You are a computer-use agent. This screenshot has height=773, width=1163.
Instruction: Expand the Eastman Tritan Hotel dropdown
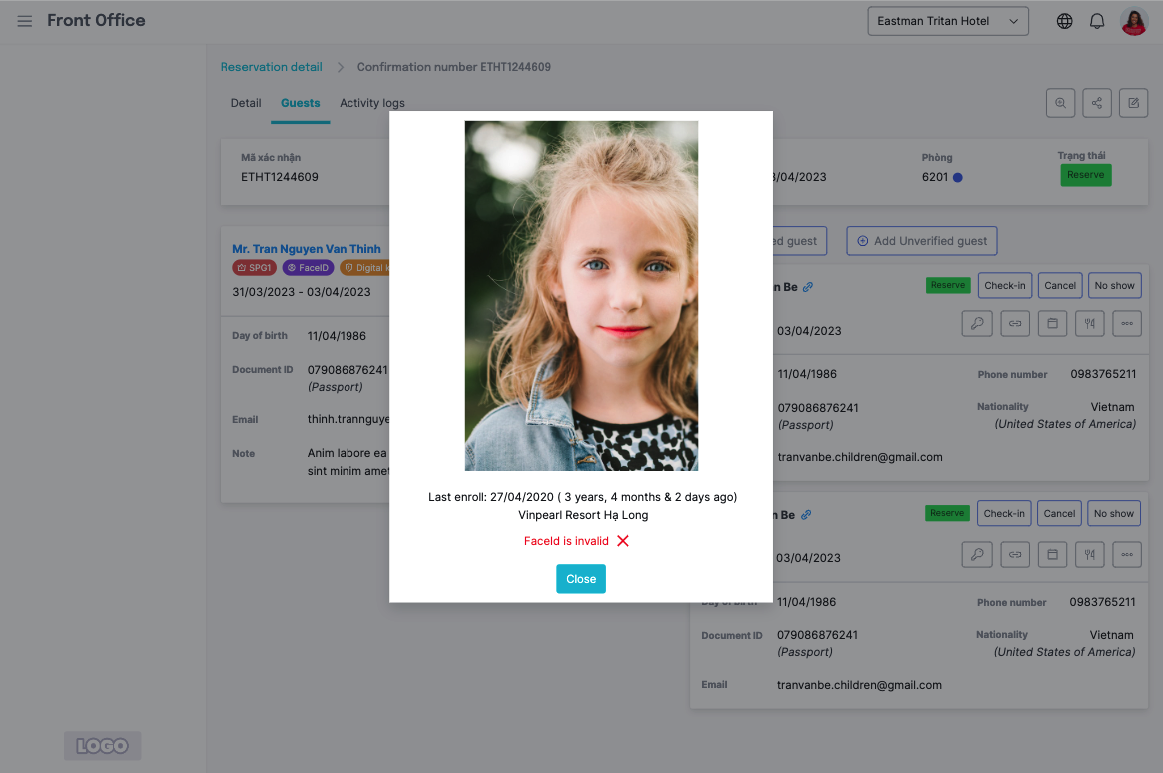coord(947,21)
